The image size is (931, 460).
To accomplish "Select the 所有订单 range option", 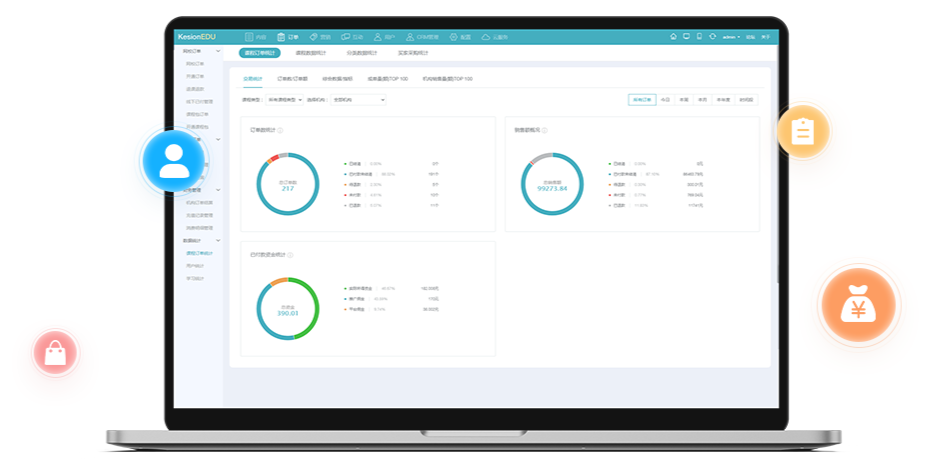I will click(x=642, y=100).
